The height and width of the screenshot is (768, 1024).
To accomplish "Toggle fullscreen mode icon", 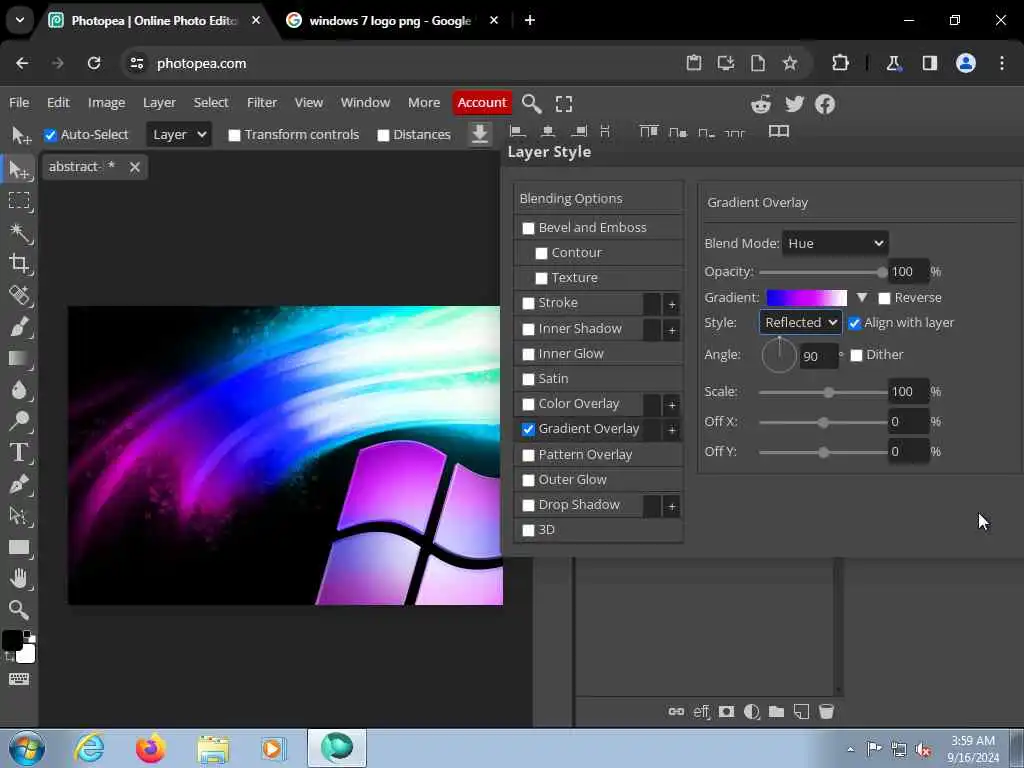I will [x=564, y=103].
